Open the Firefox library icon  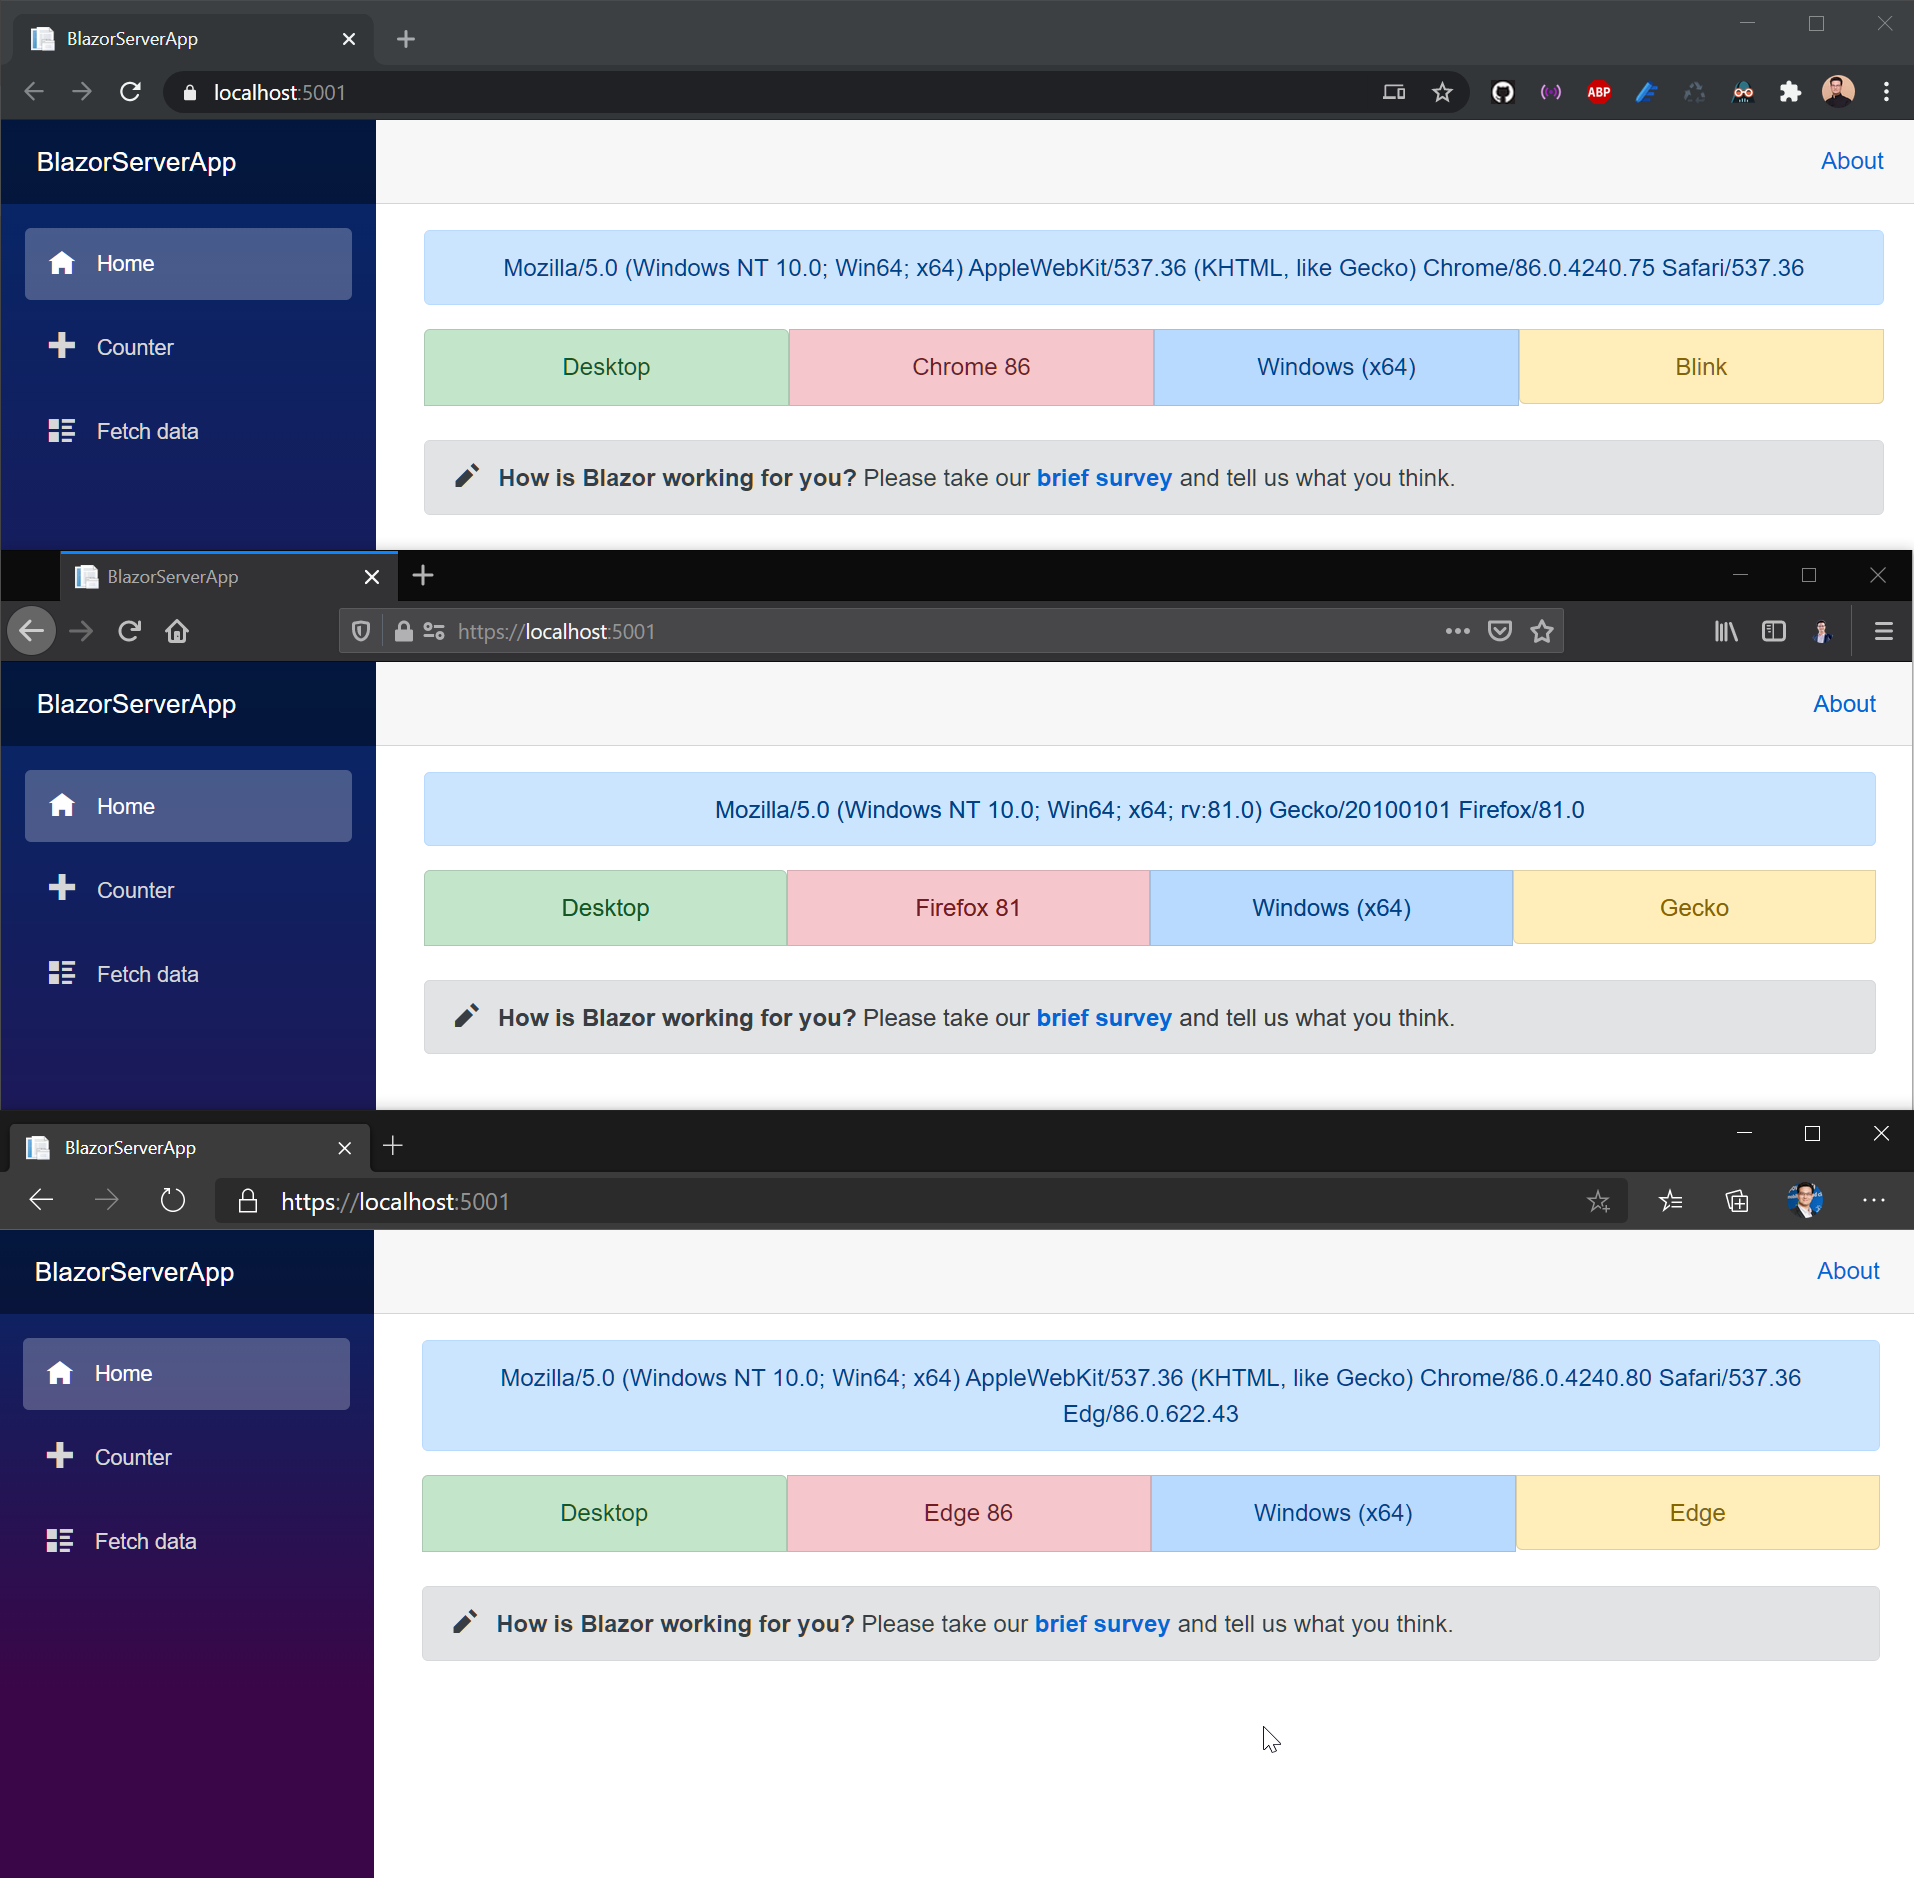coord(1725,631)
